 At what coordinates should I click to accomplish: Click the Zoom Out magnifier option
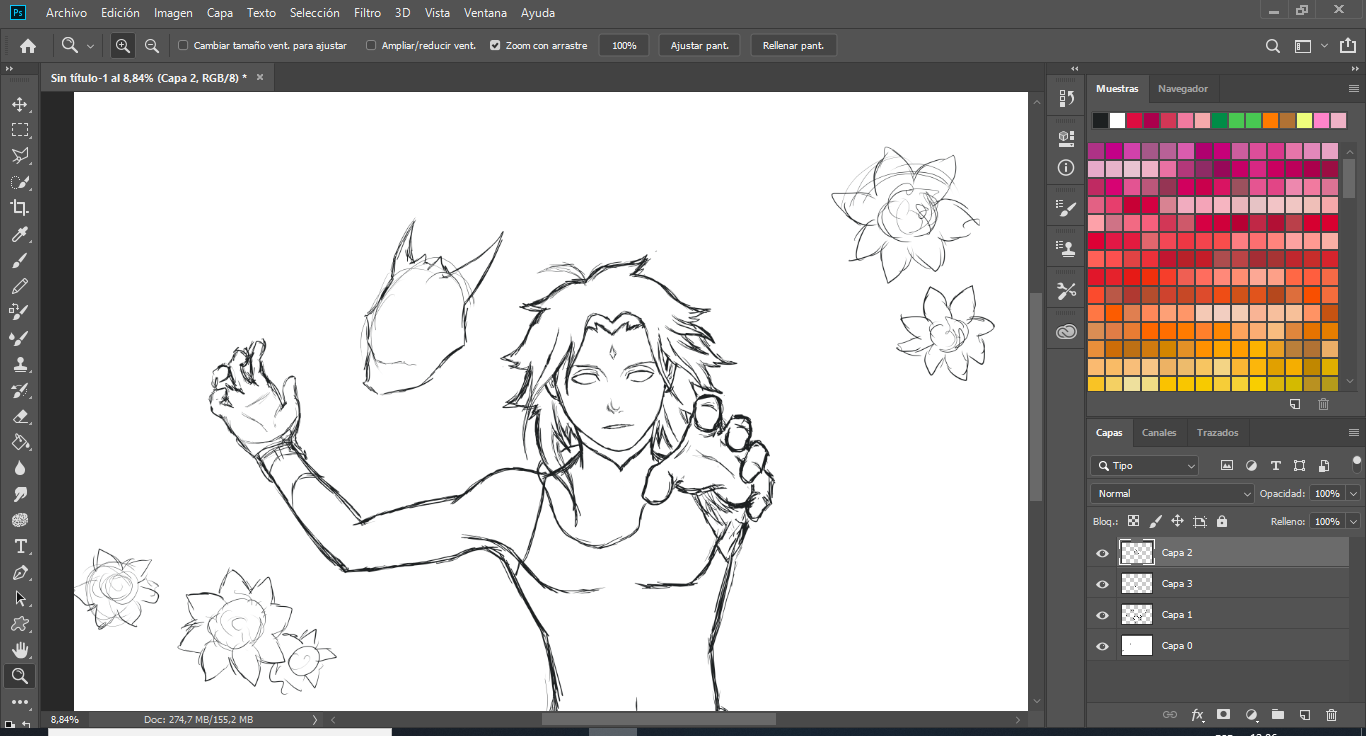152,46
